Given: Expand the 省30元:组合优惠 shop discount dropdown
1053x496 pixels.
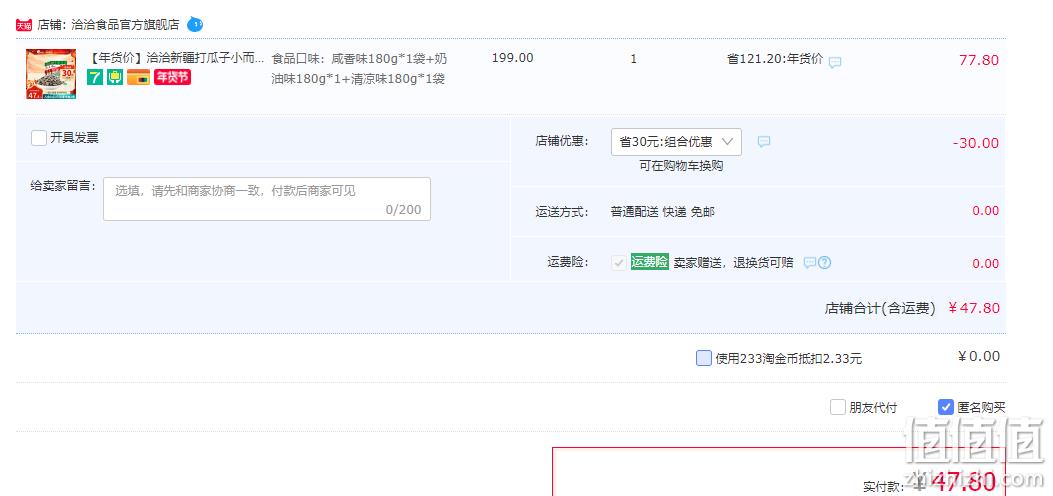Looking at the screenshot, I should click(x=676, y=142).
